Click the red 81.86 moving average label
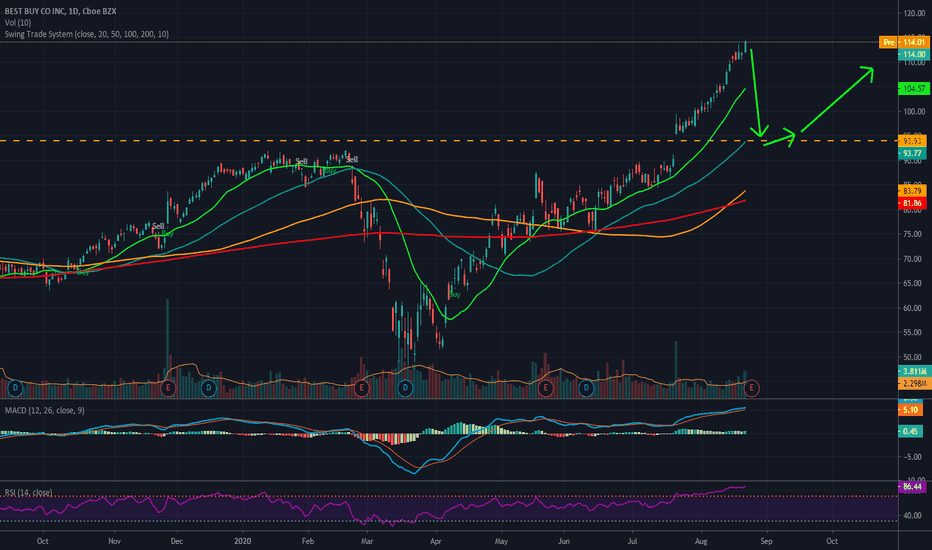This screenshot has width=932, height=550. (912, 203)
